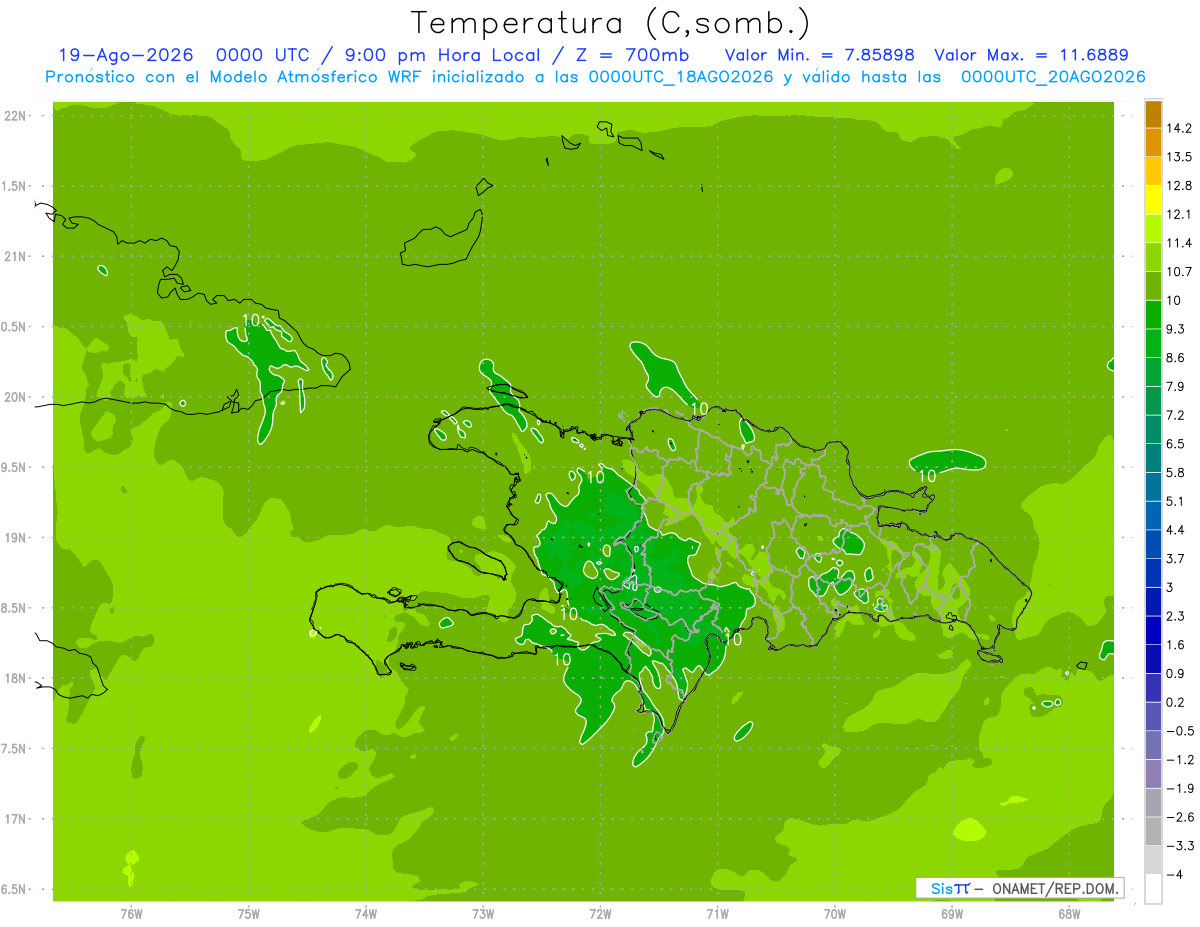Click the 12.8 colorbar value
Viewport: 1200px width, 927px height.
click(x=1179, y=186)
